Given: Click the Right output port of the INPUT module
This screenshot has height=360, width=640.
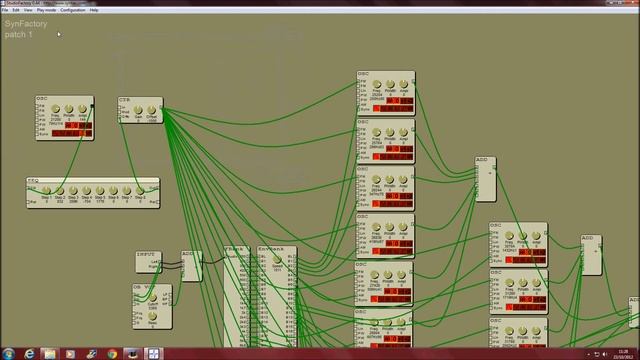Looking at the screenshot, I should click(160, 267).
